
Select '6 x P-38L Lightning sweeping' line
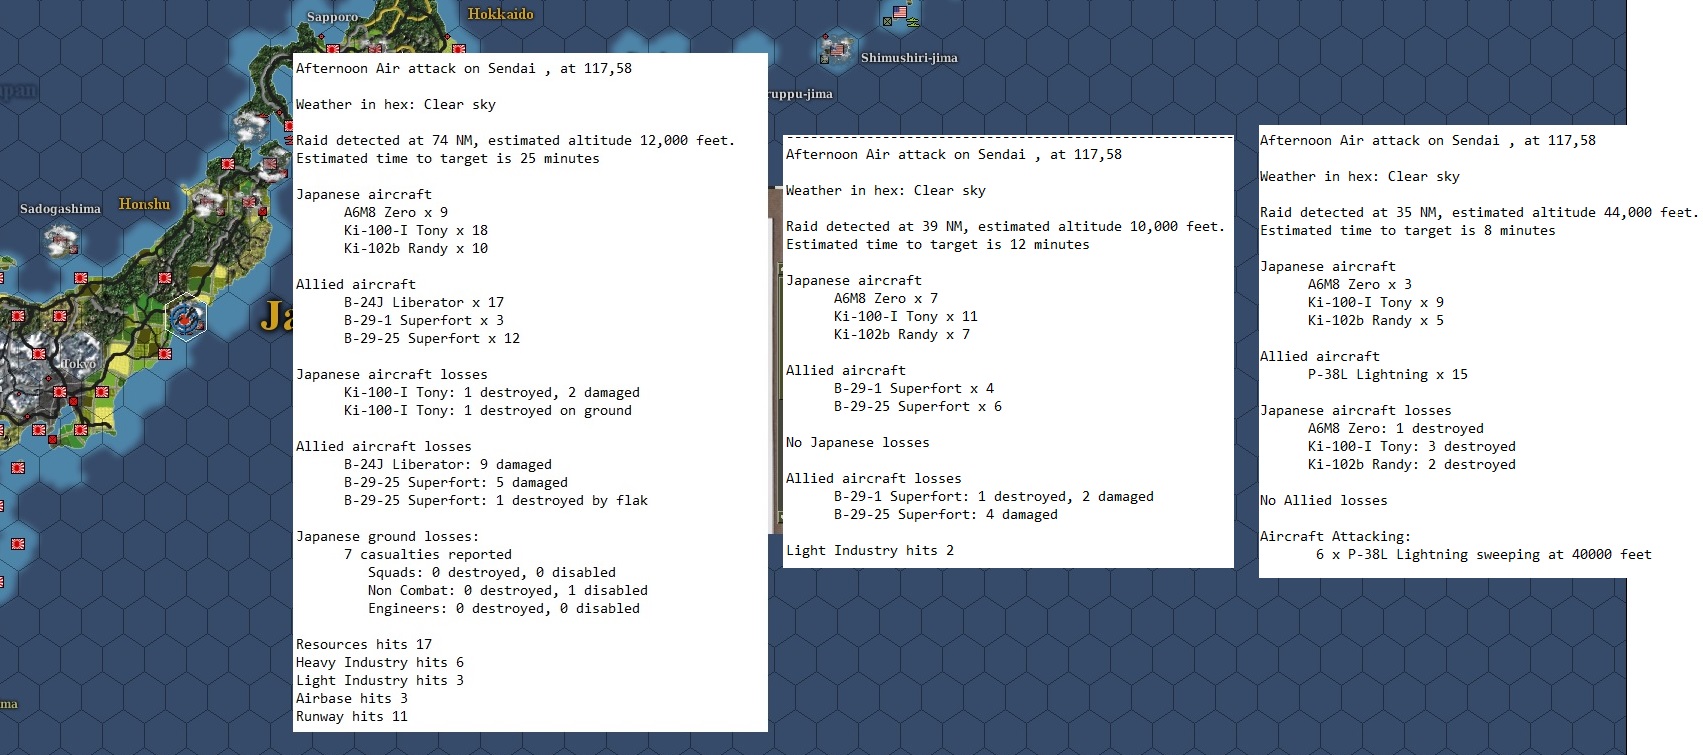click(x=1484, y=555)
